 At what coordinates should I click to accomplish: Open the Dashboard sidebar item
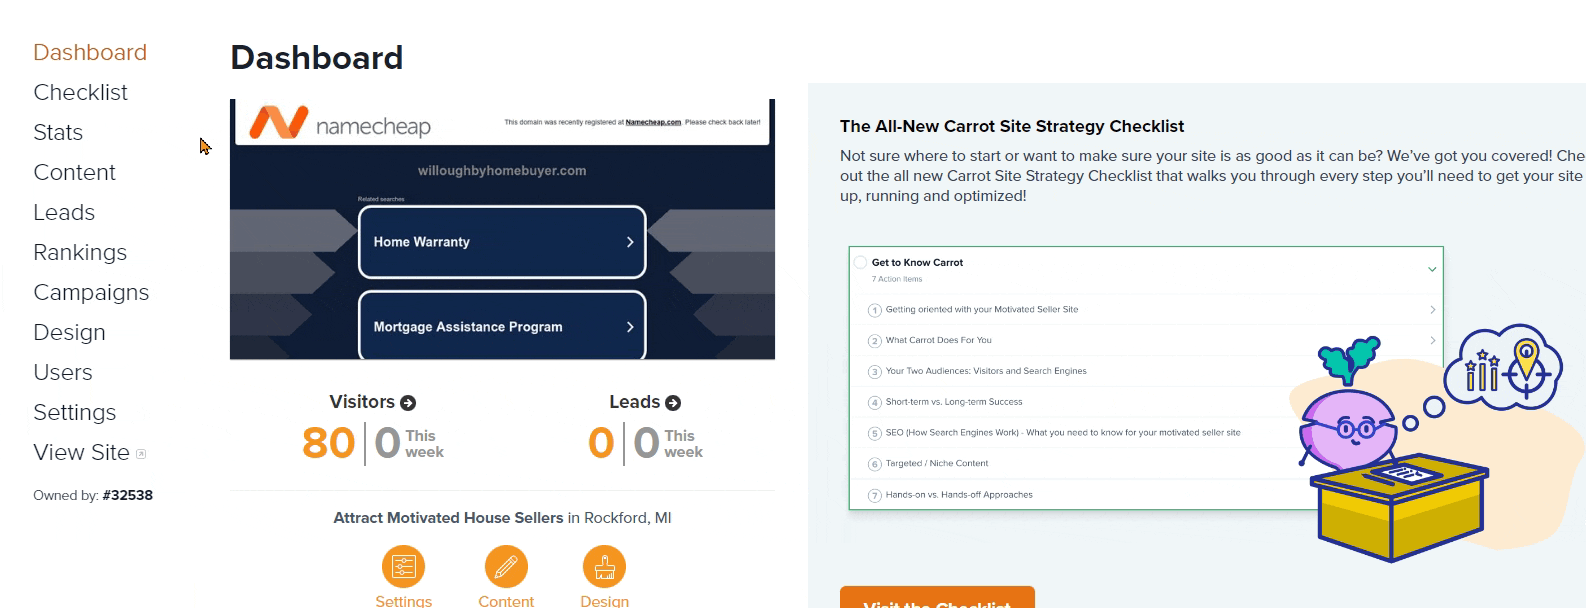coord(90,52)
